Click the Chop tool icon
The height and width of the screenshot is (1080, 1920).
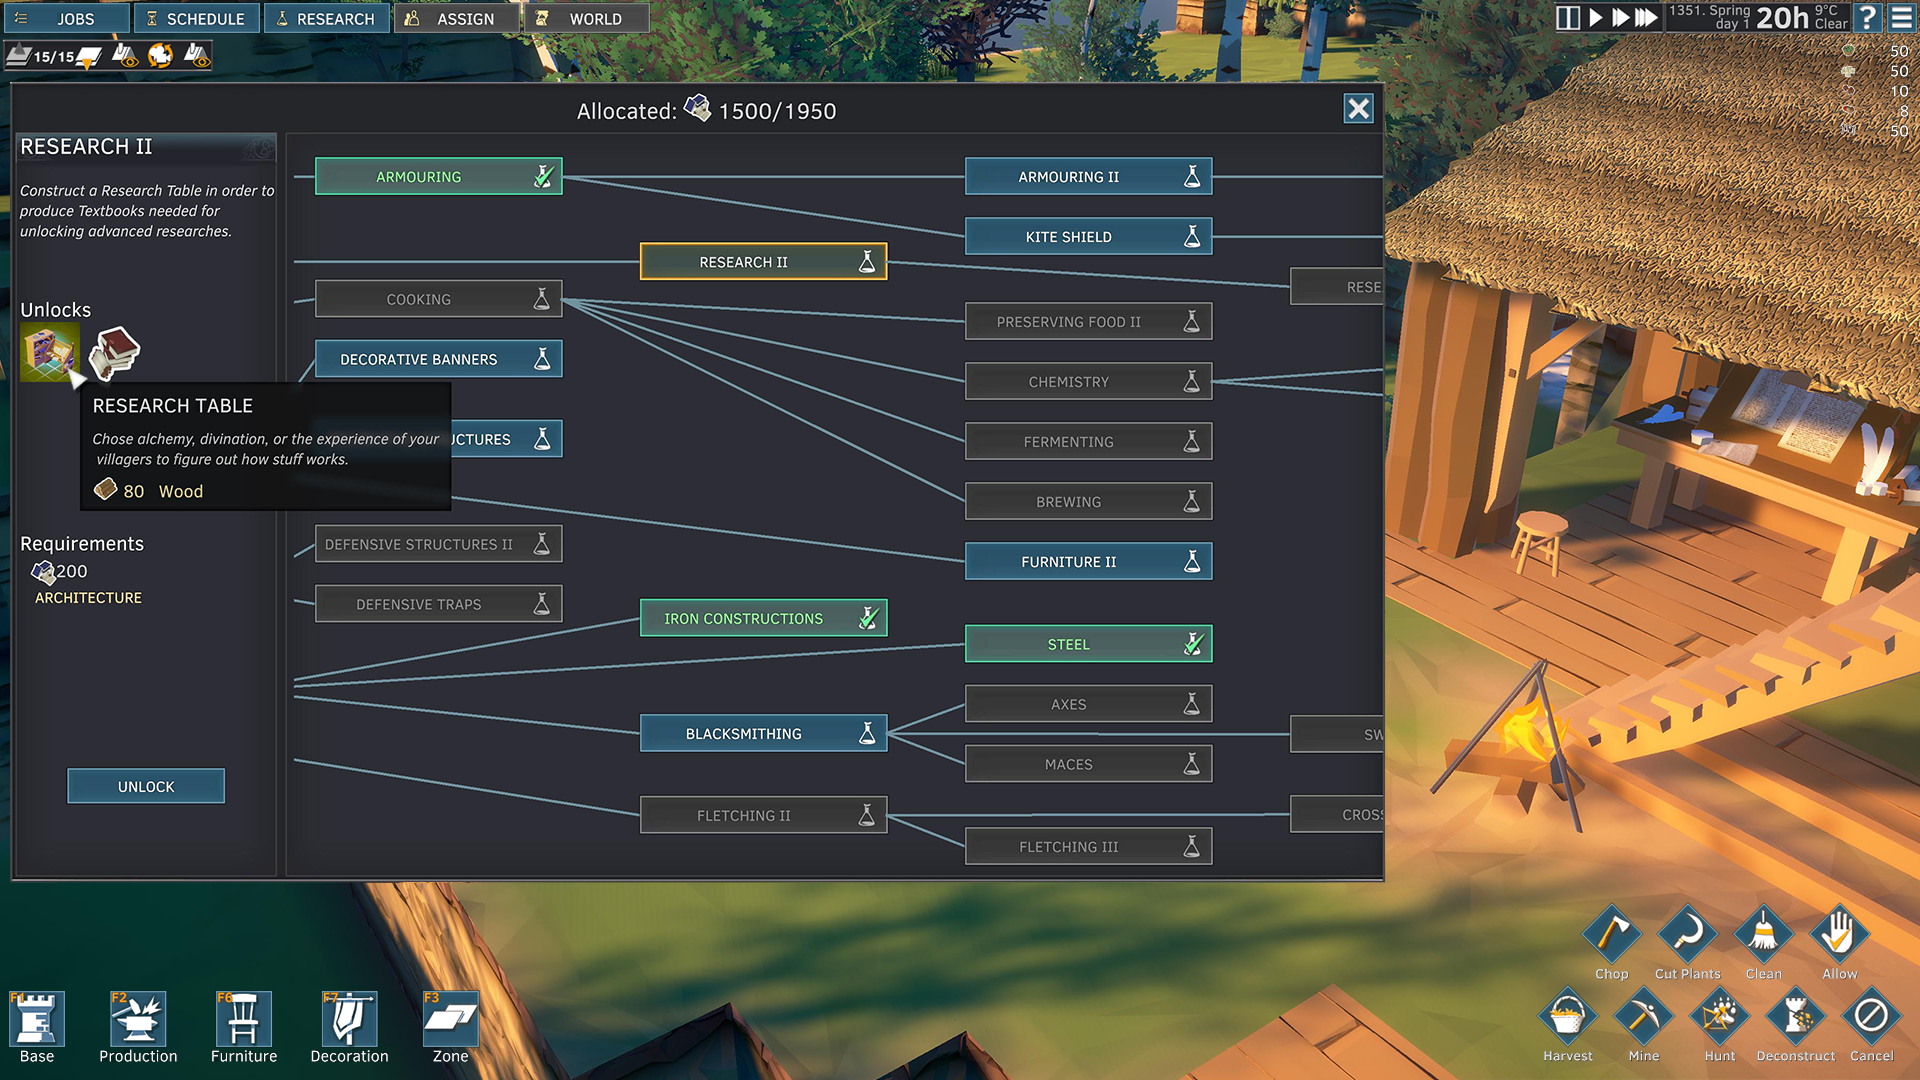click(1611, 936)
